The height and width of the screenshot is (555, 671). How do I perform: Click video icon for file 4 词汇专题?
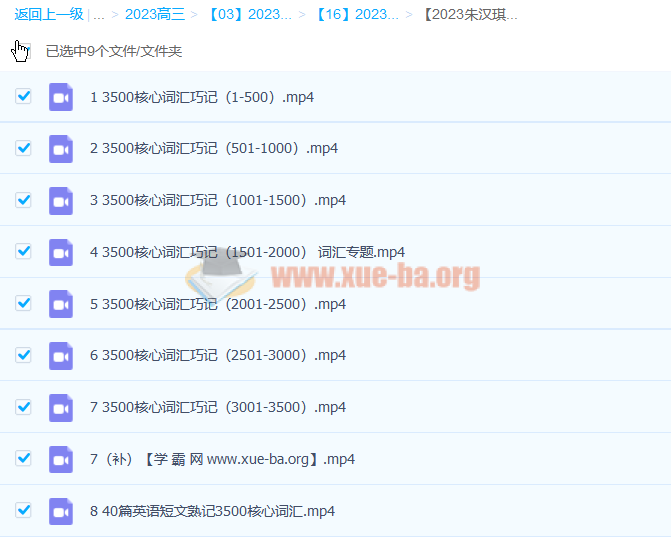[61, 252]
